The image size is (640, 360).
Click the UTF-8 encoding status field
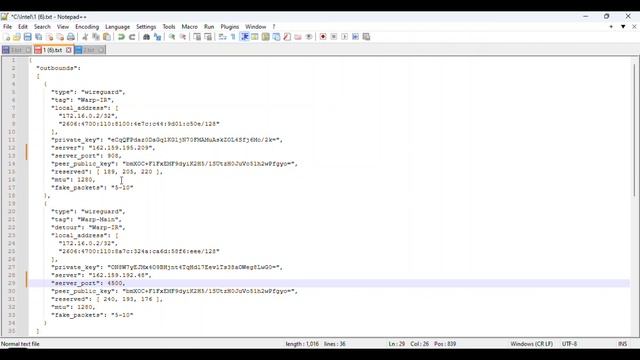coord(569,344)
